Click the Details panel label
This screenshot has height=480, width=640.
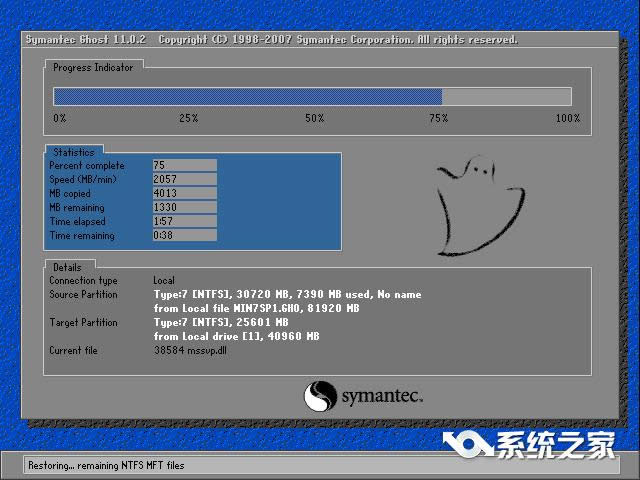pyautogui.click(x=67, y=267)
